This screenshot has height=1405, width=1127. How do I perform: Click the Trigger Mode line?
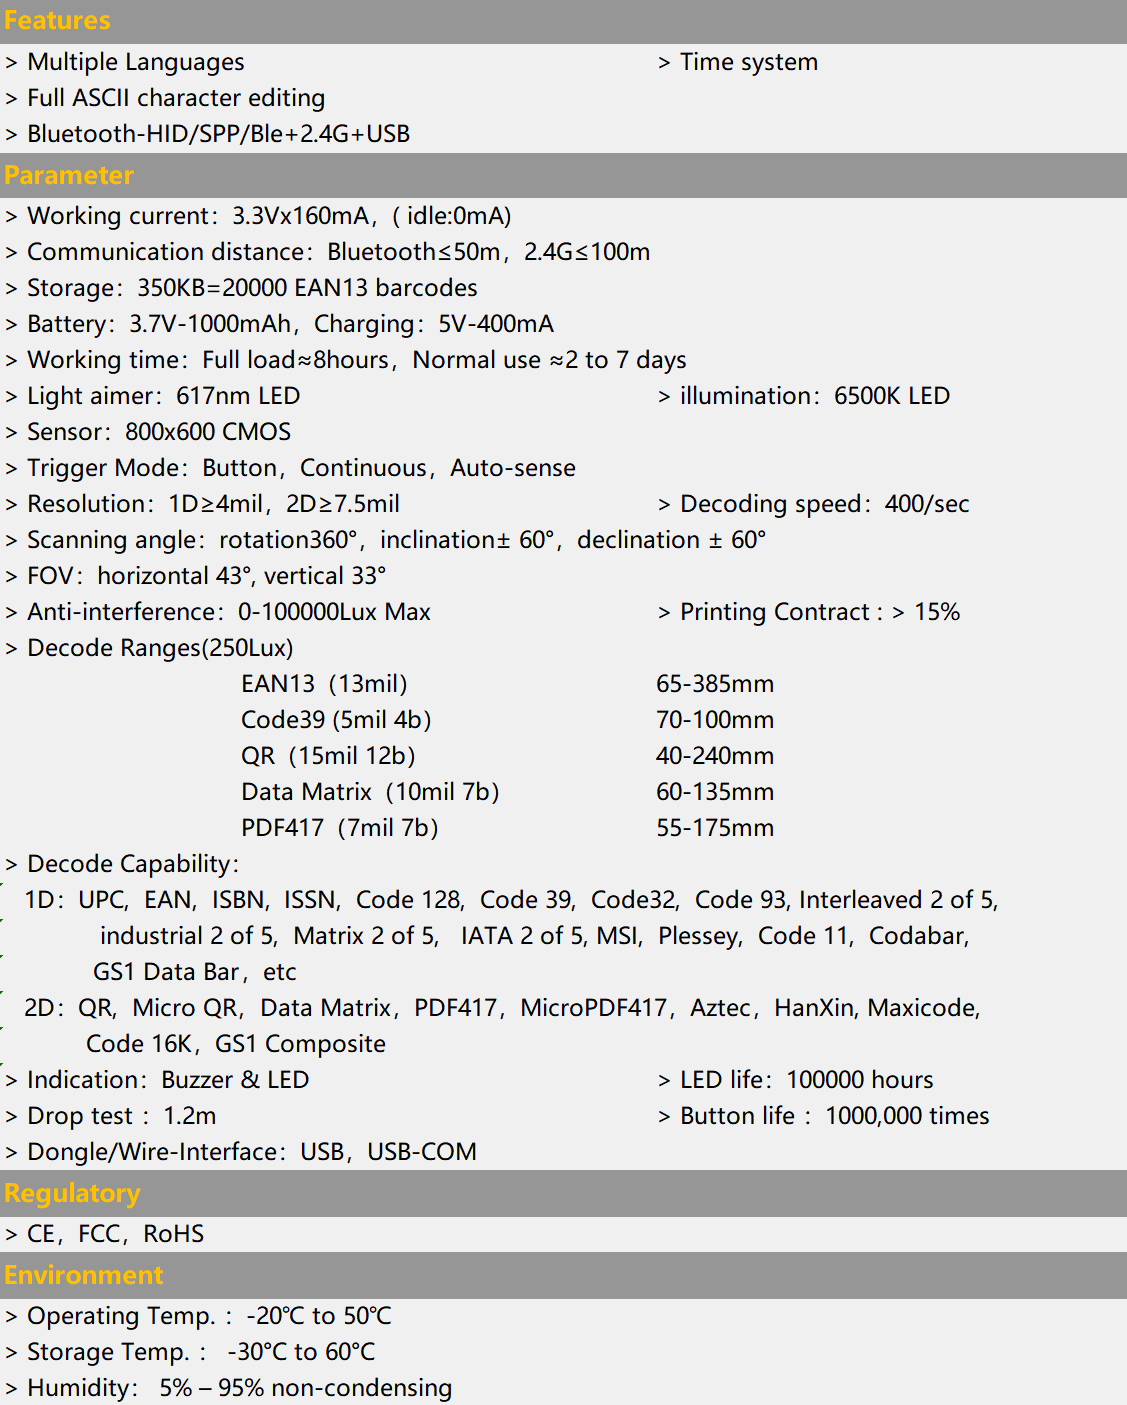tap(291, 468)
